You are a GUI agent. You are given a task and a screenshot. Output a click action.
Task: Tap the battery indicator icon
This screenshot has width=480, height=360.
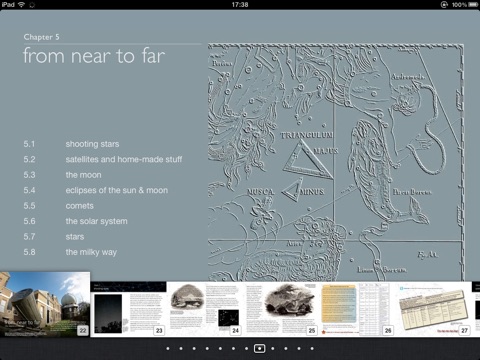coord(473,5)
